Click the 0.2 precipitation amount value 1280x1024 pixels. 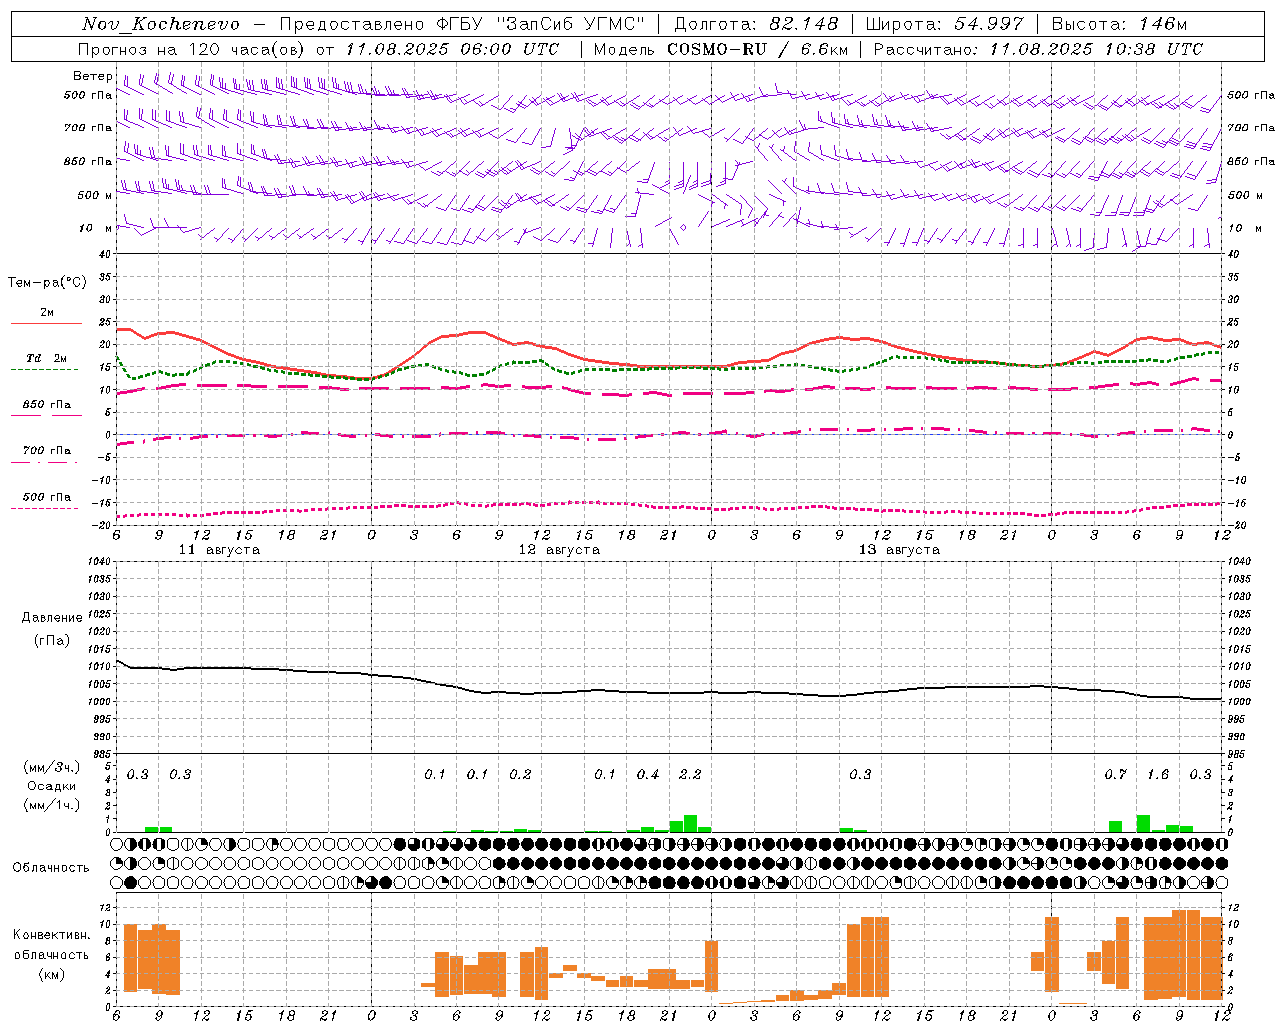coord(520,774)
